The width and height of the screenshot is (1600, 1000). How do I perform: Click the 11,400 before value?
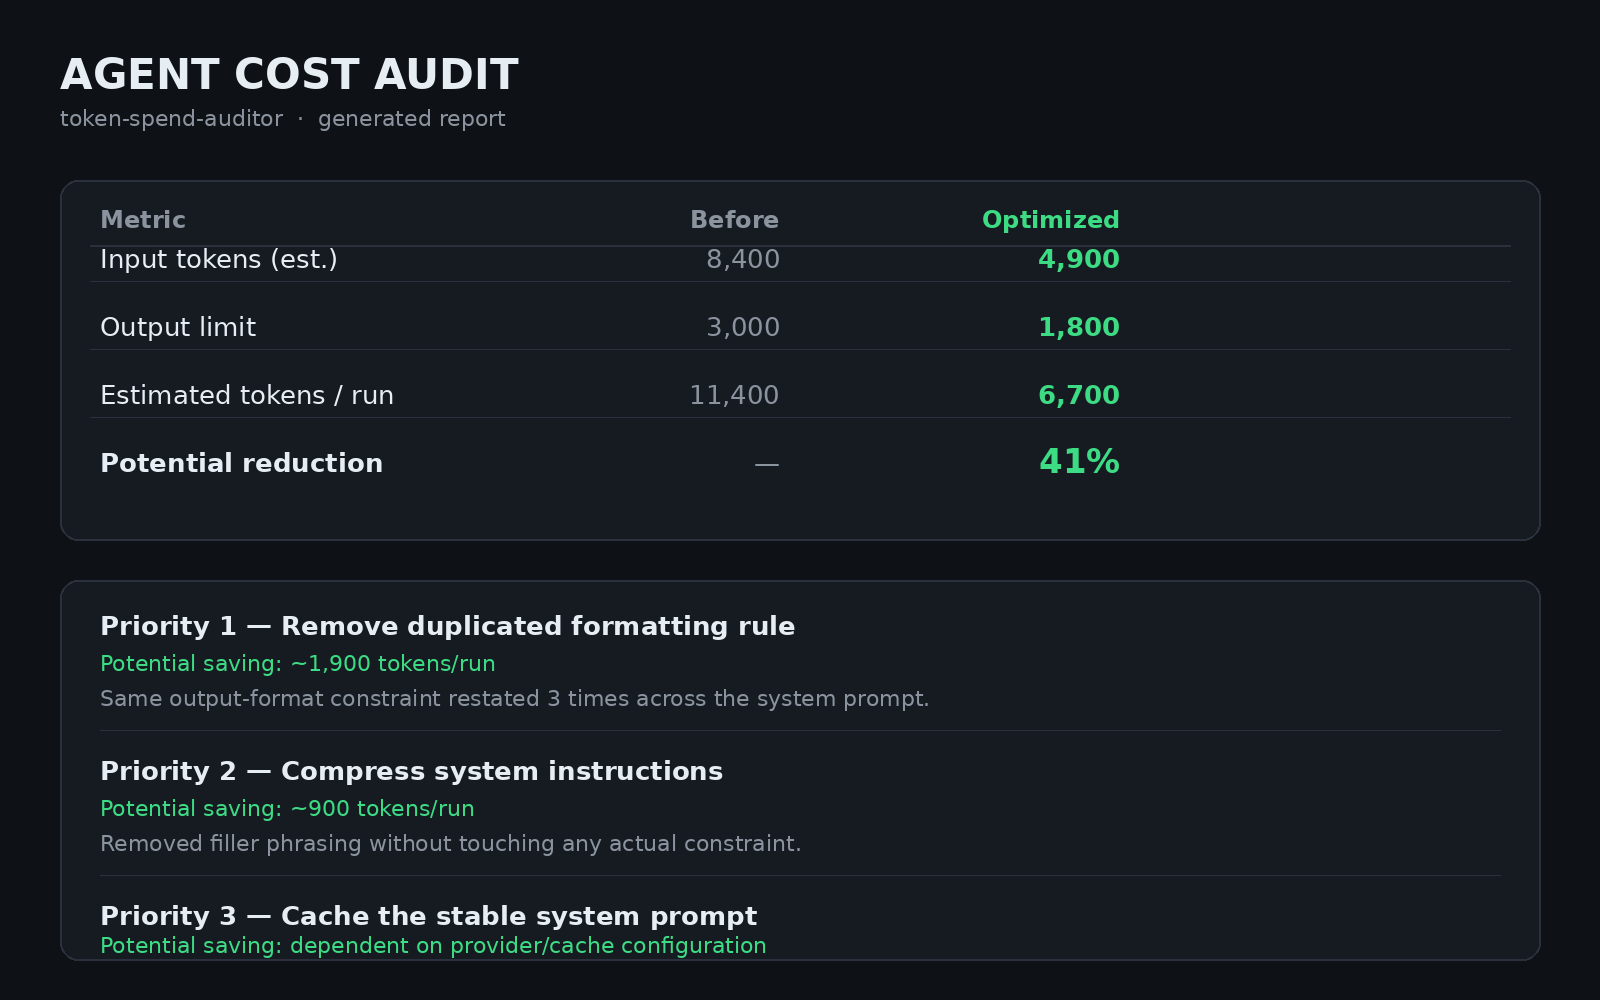[x=735, y=396]
